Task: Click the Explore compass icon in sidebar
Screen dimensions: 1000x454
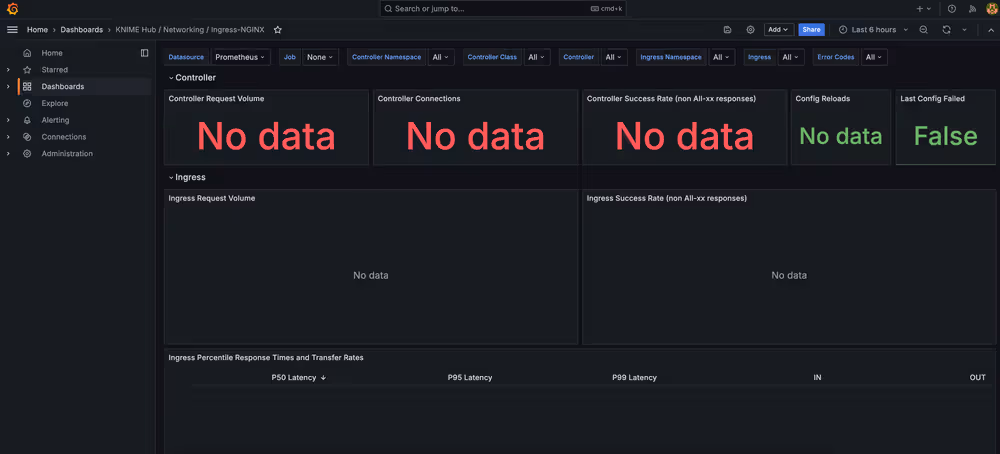Action: point(27,103)
